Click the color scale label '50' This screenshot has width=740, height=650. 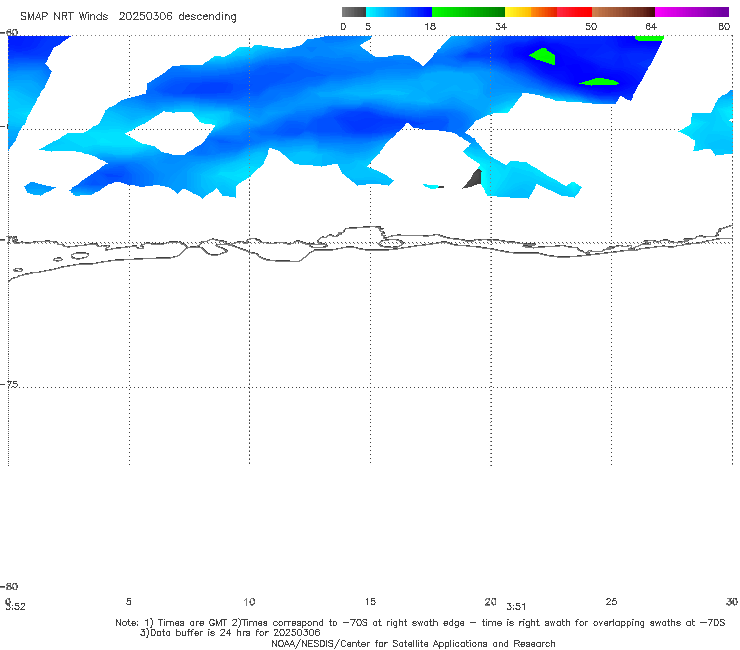click(x=591, y=26)
